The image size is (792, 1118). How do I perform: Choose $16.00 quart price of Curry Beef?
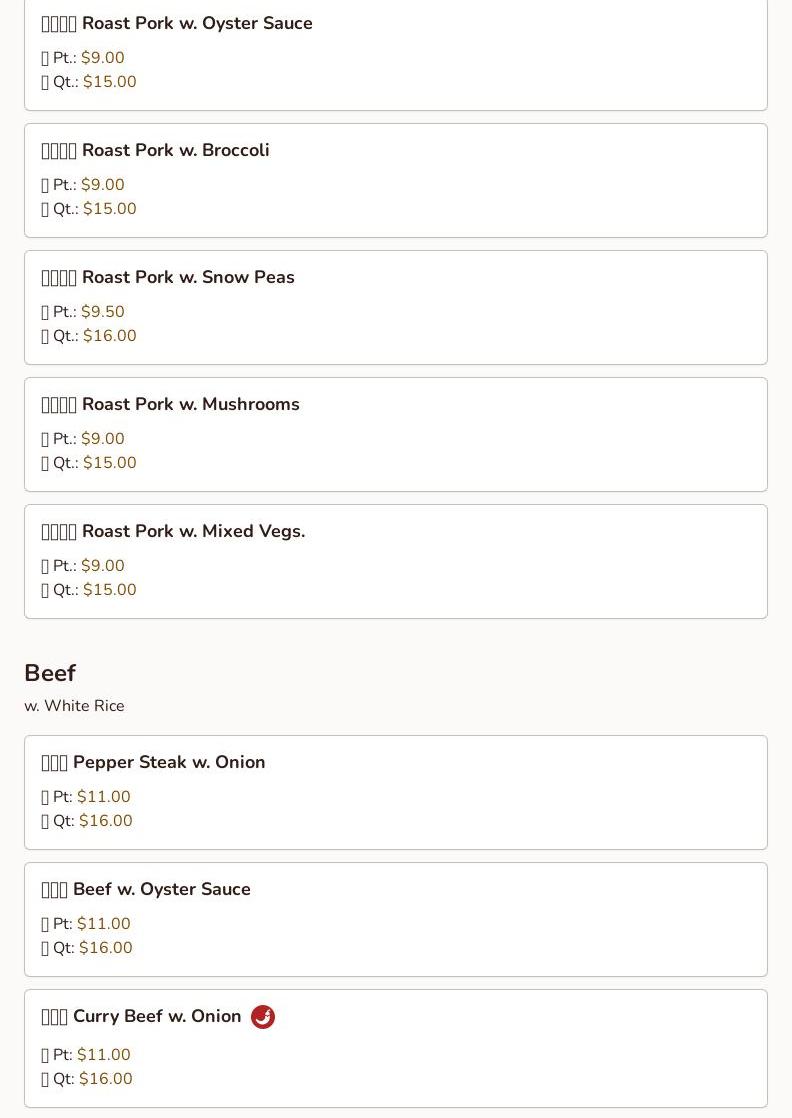[x=106, y=1079]
